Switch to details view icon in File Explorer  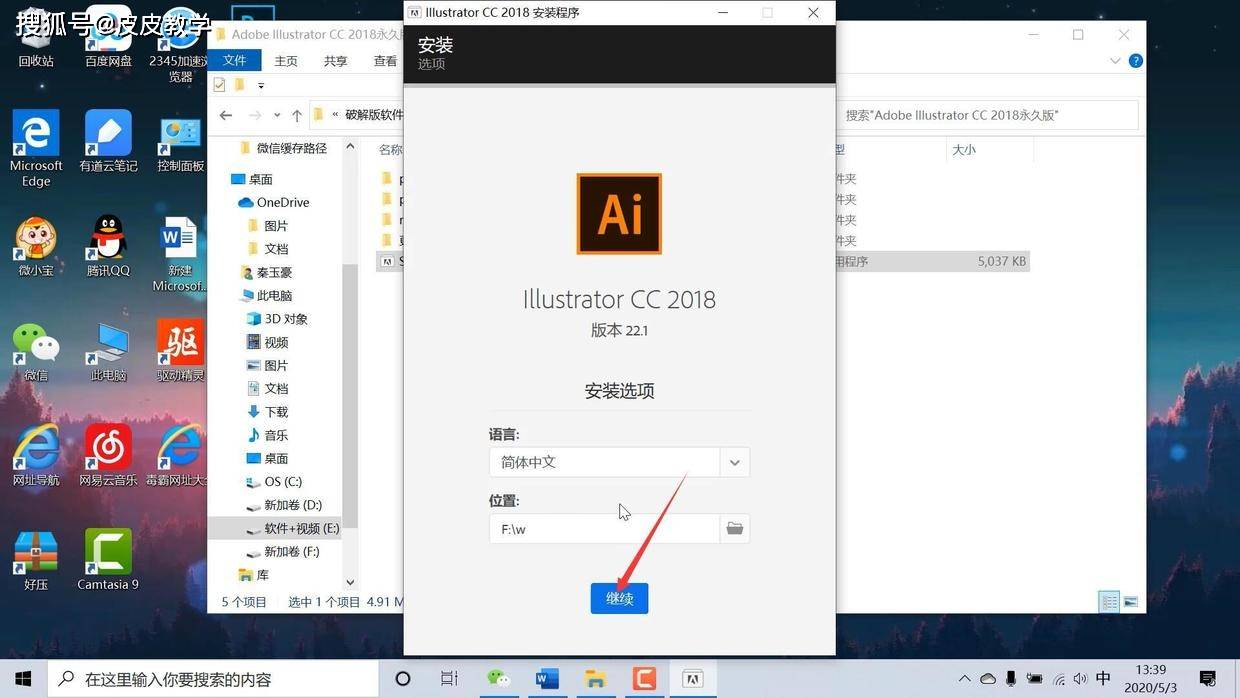click(x=1109, y=602)
